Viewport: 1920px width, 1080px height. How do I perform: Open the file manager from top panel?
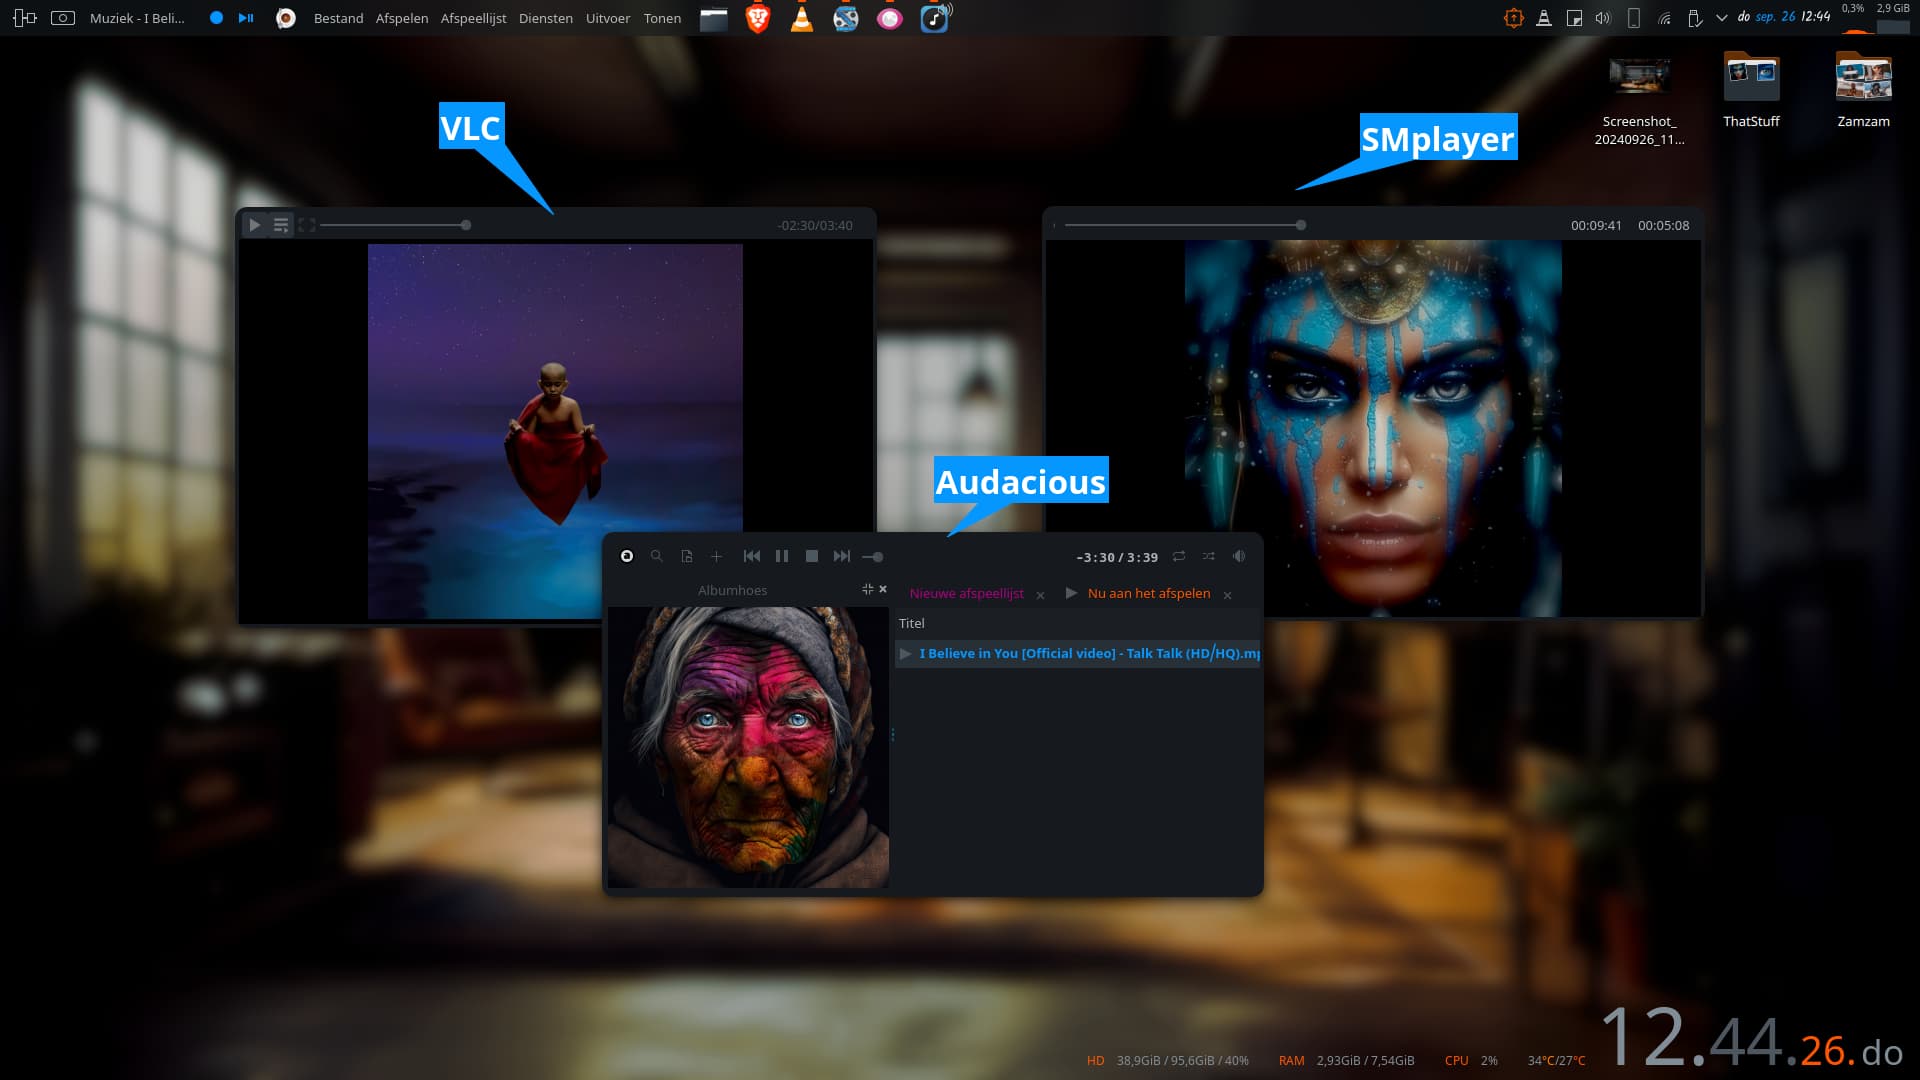(x=714, y=18)
